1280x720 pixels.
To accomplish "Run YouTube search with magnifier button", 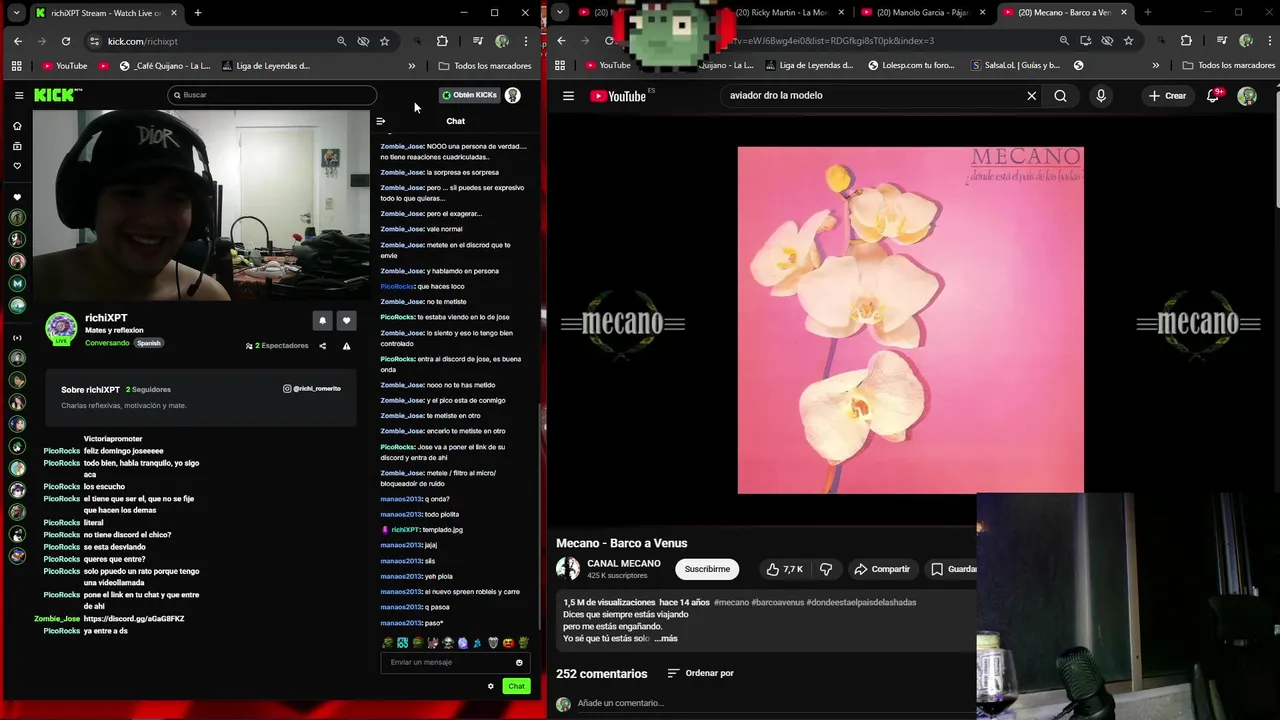I will click(x=1060, y=96).
